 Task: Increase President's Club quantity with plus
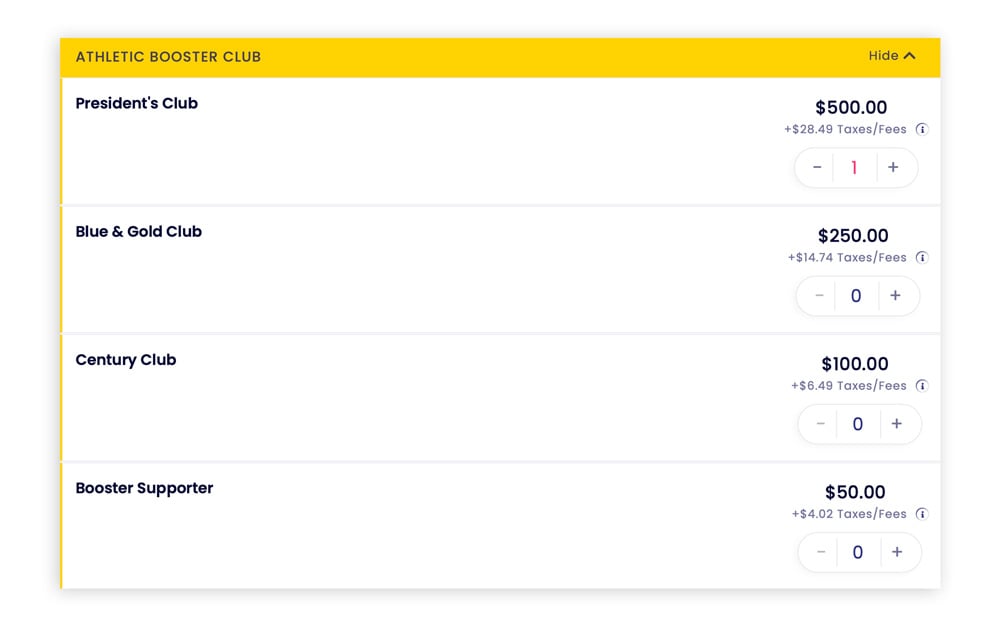click(893, 167)
